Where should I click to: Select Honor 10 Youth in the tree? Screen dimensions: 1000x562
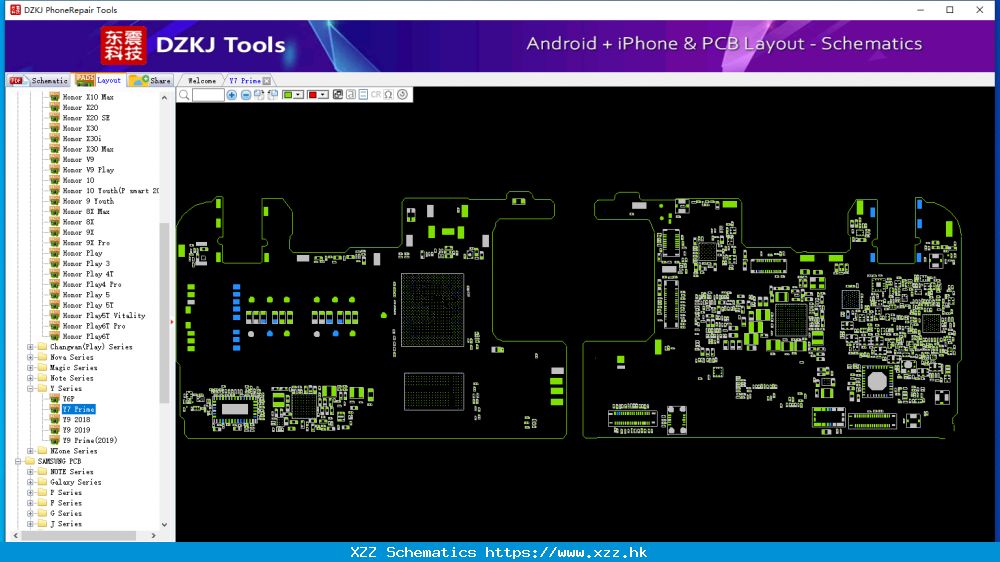pyautogui.click(x=110, y=191)
